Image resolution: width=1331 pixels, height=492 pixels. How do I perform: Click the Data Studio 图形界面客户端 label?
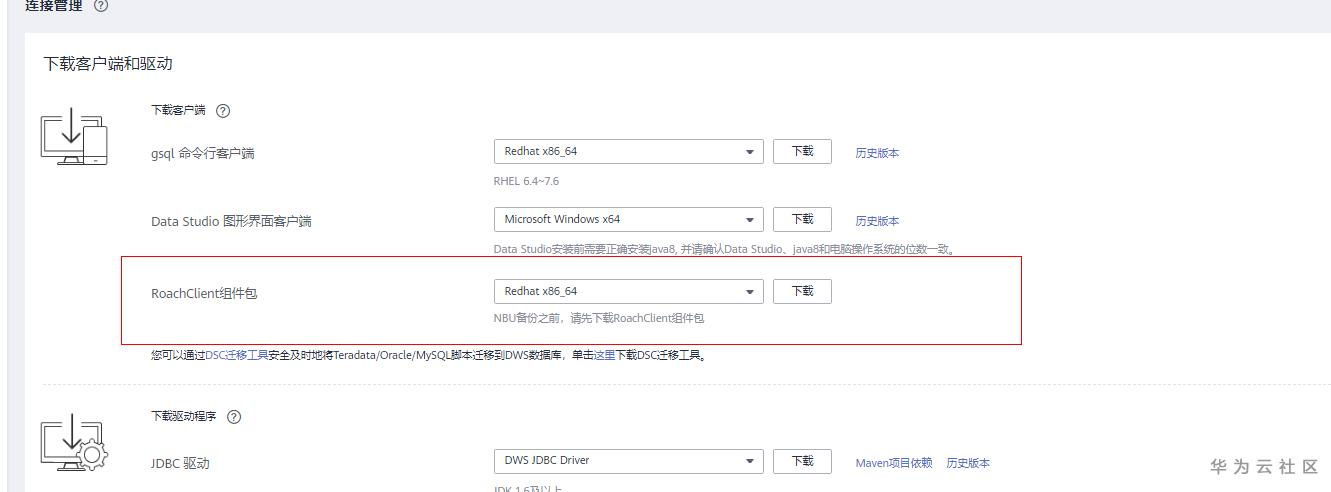[231, 221]
